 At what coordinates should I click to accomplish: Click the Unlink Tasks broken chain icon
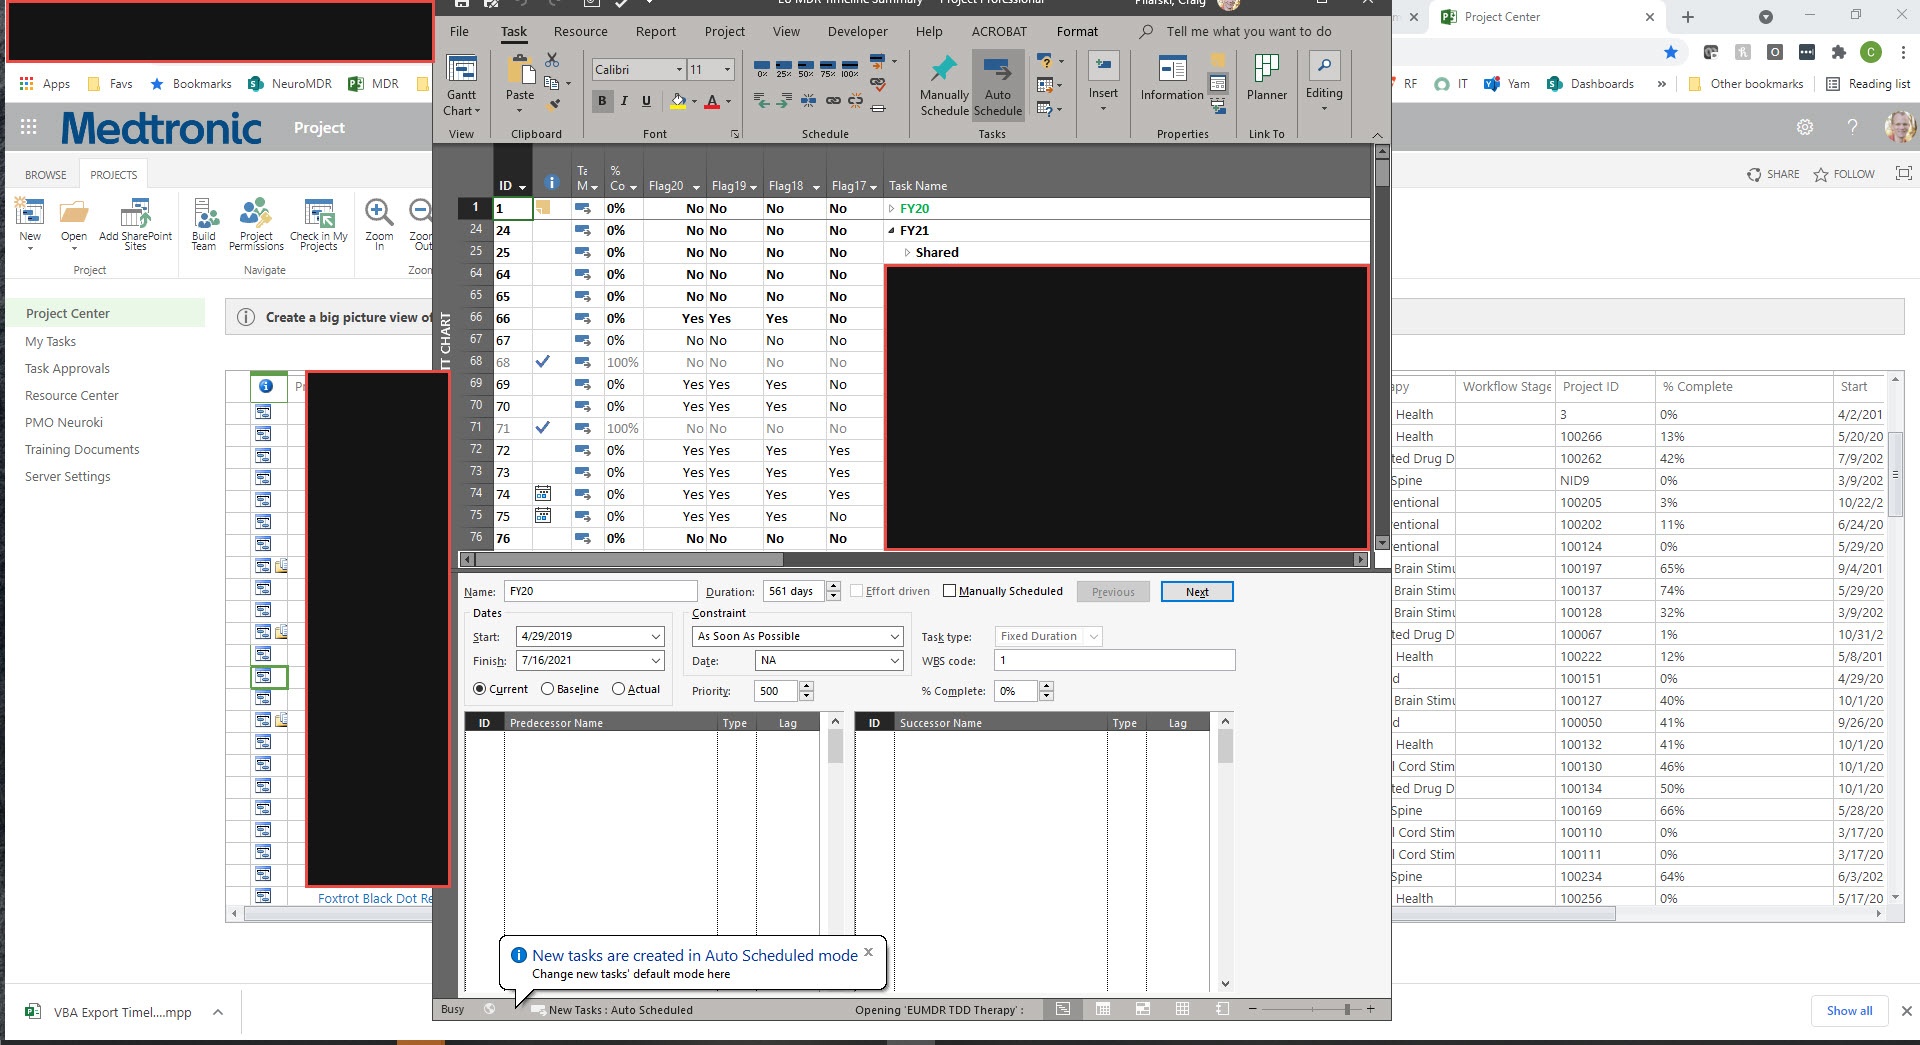point(855,100)
